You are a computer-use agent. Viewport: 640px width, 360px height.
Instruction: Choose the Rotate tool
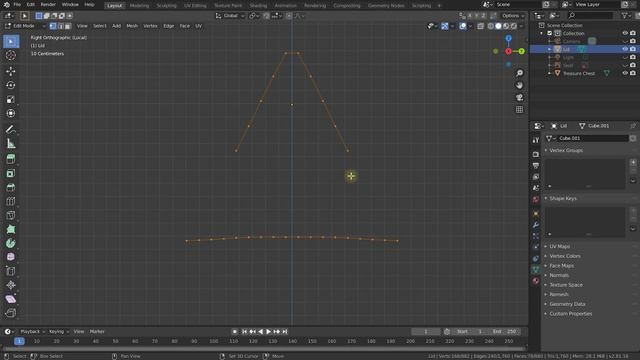11,85
